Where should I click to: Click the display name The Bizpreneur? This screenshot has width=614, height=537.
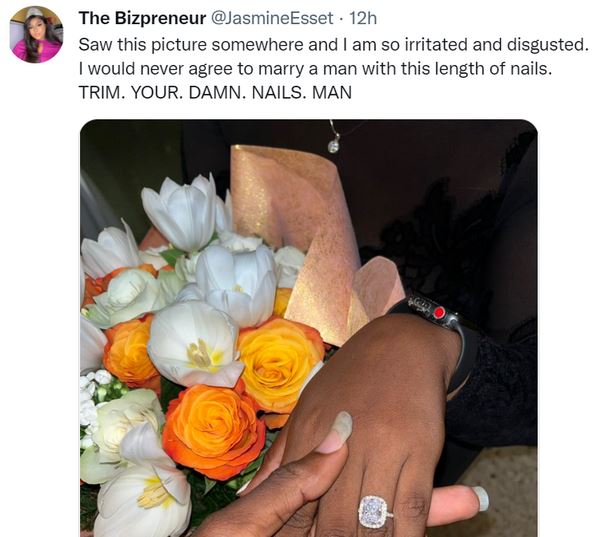(x=142, y=18)
